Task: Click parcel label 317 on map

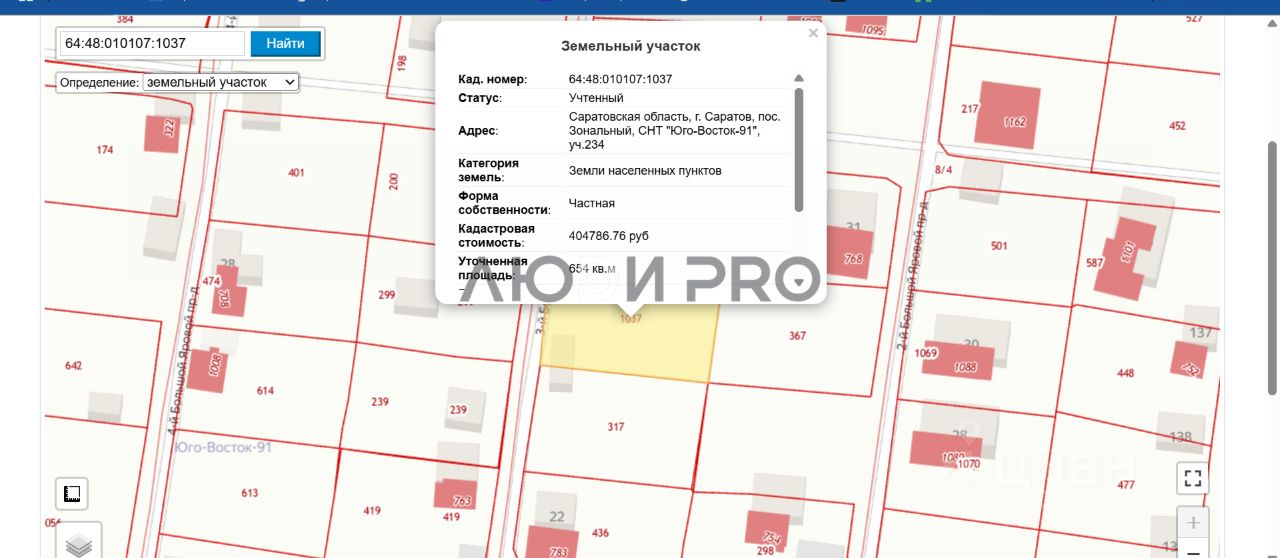Action: 616,427
